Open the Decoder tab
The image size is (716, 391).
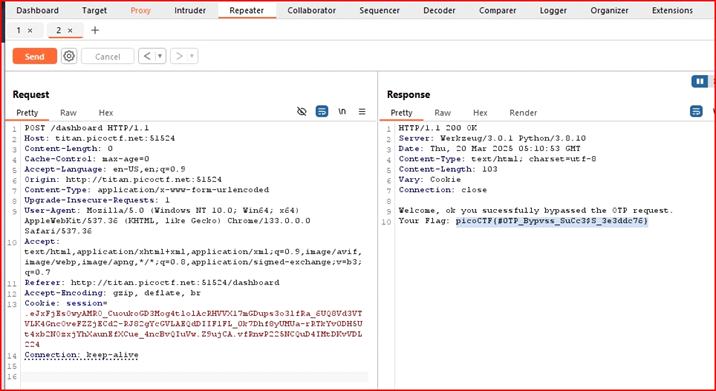click(x=439, y=10)
